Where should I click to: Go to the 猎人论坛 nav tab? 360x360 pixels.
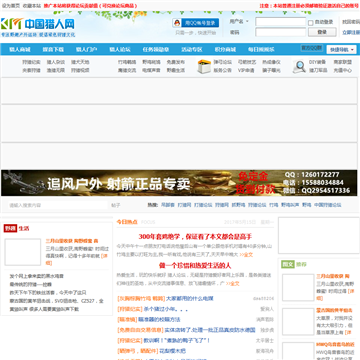click(120, 49)
